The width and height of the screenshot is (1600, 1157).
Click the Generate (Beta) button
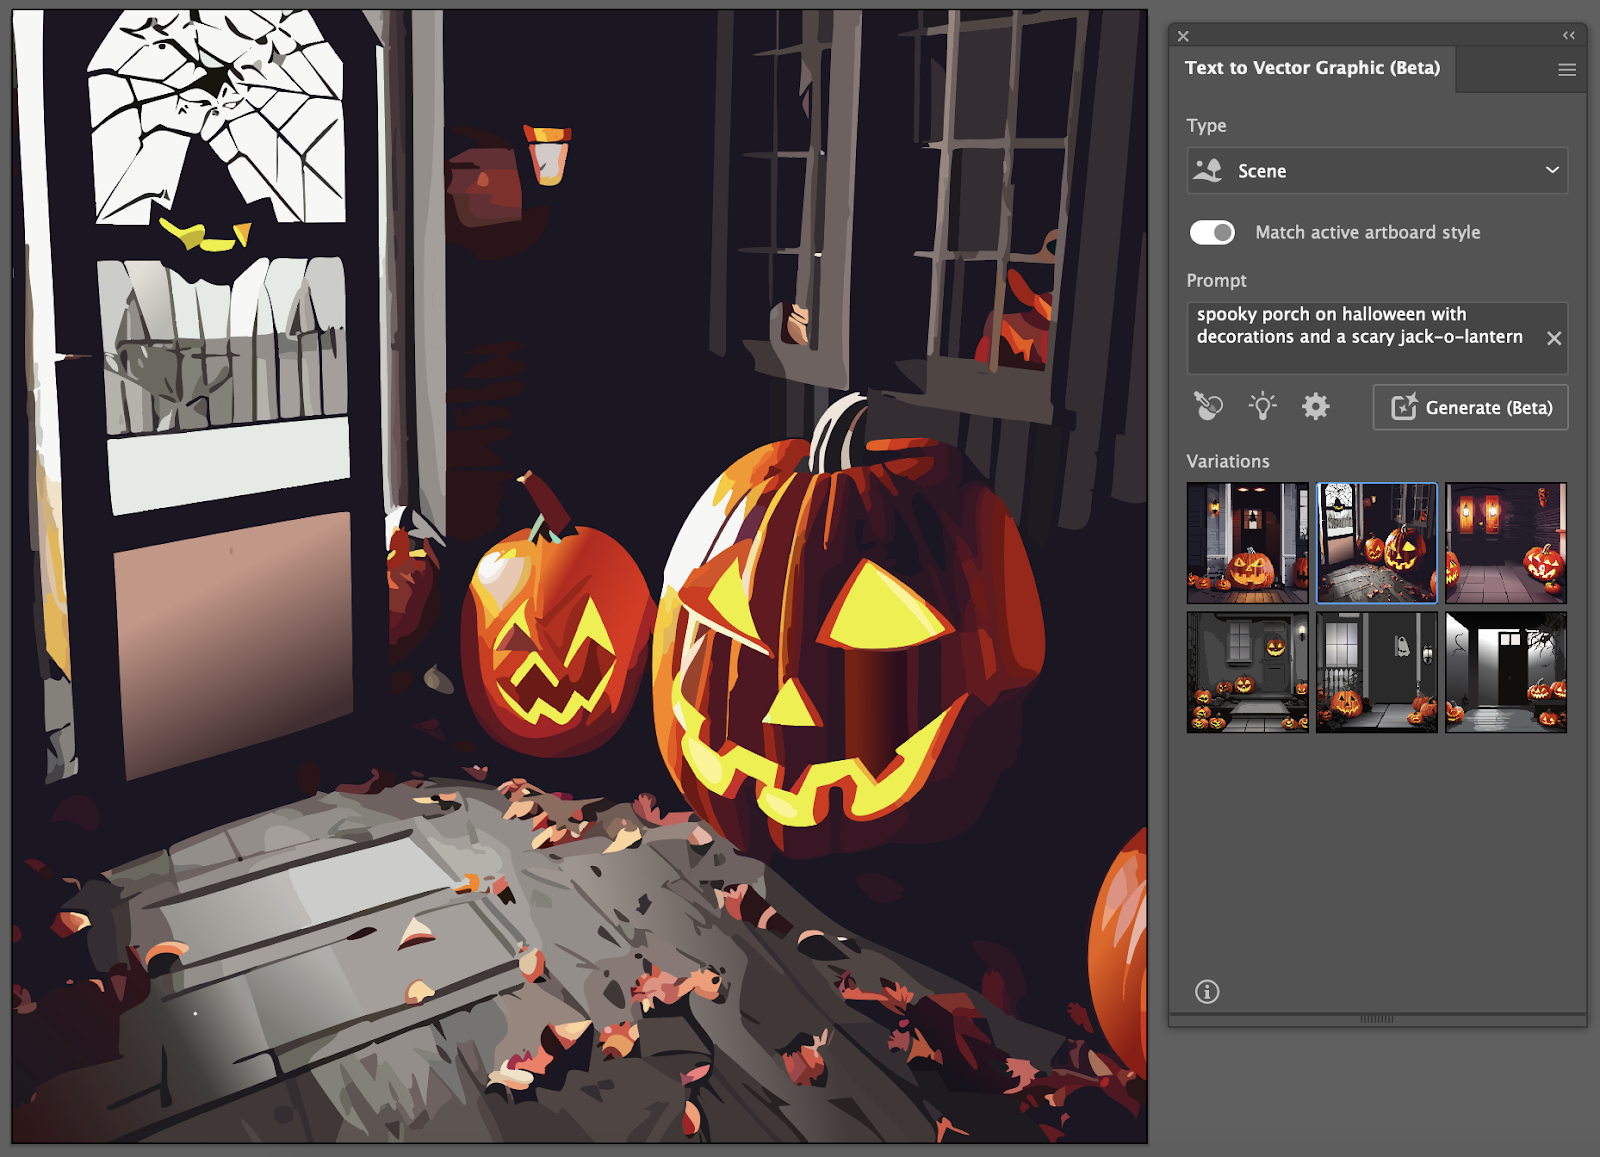tap(1470, 407)
